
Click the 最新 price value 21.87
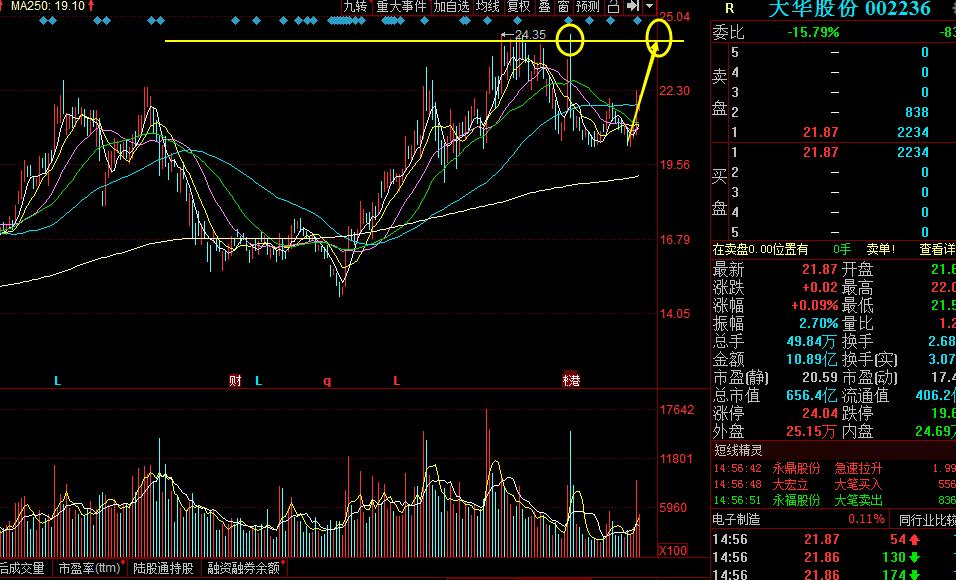[x=820, y=269]
